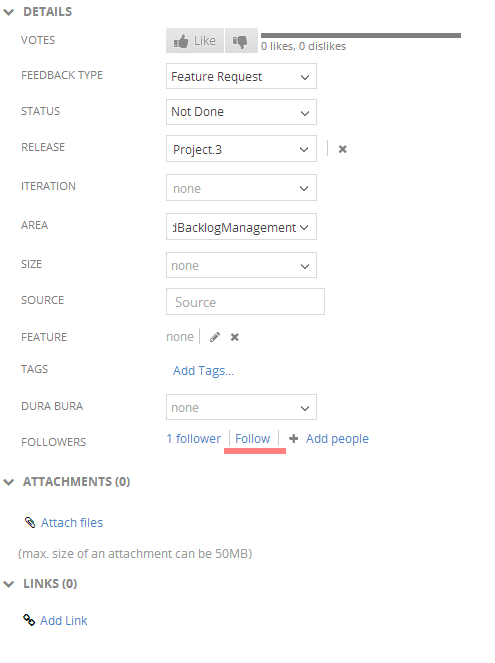This screenshot has width=495, height=663.
Task: Click the votes likes/dislikes progress bar
Action: (361, 36)
